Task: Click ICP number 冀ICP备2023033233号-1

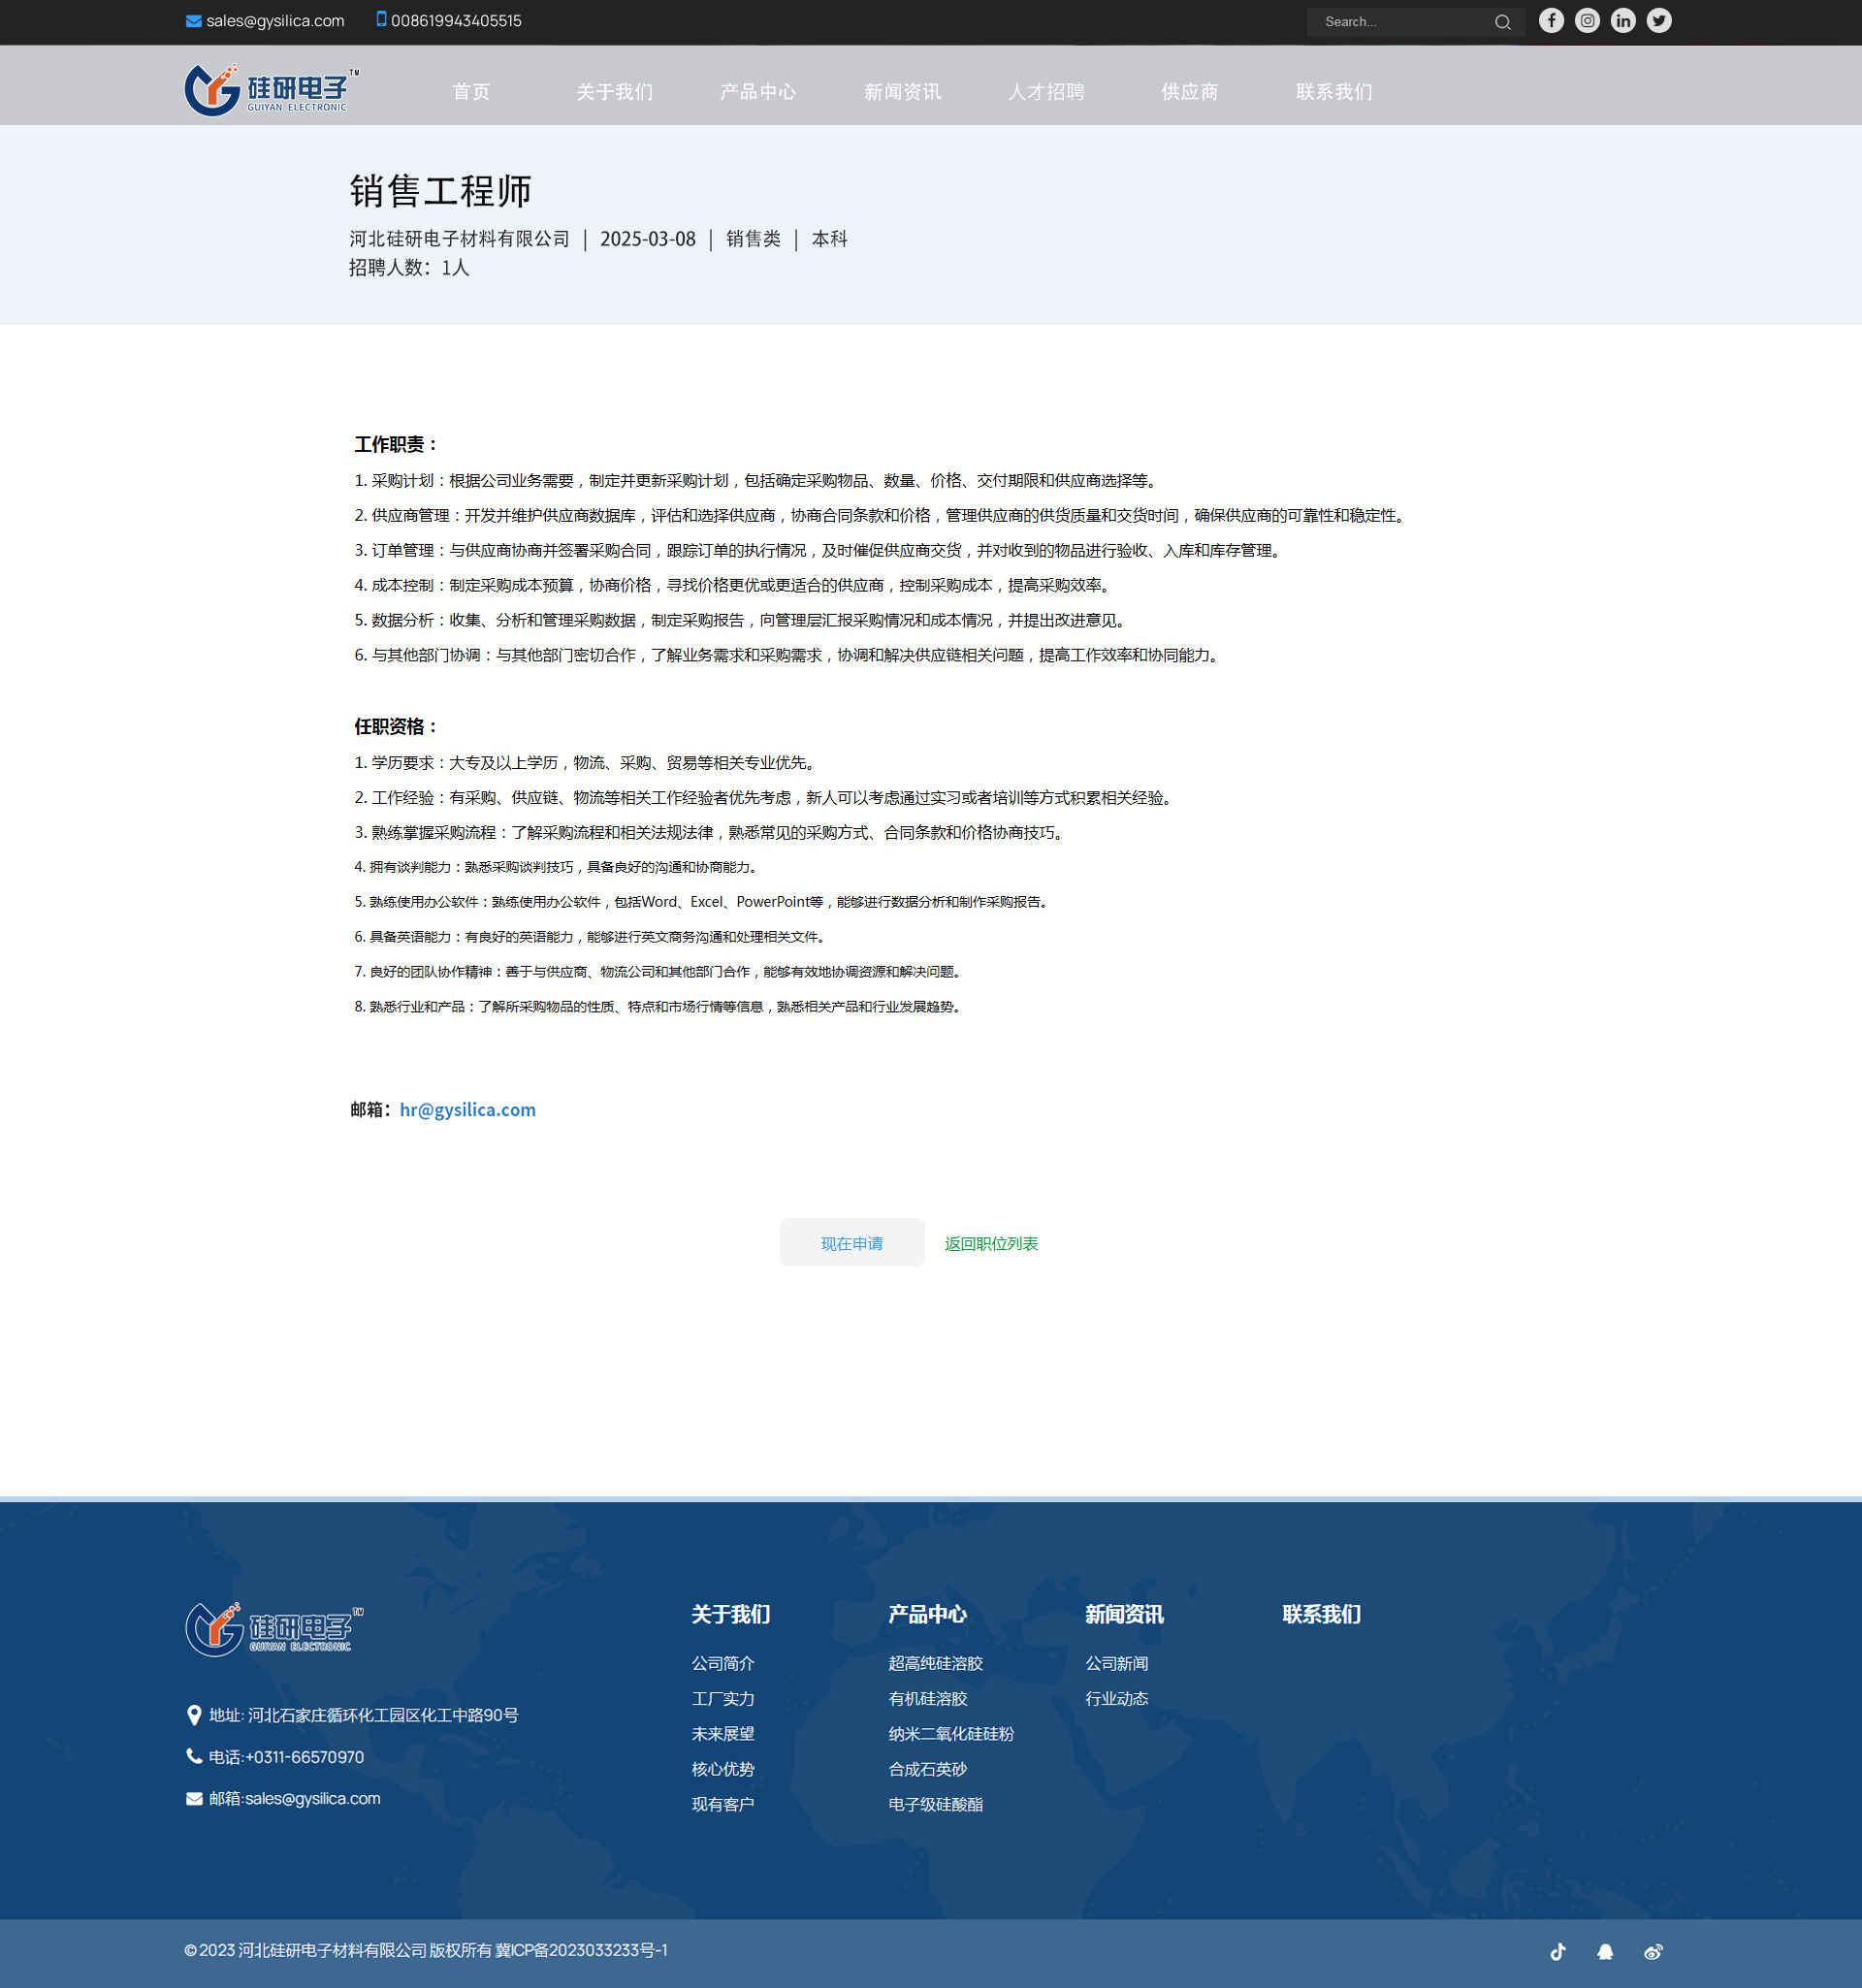Action: pyautogui.click(x=583, y=1950)
